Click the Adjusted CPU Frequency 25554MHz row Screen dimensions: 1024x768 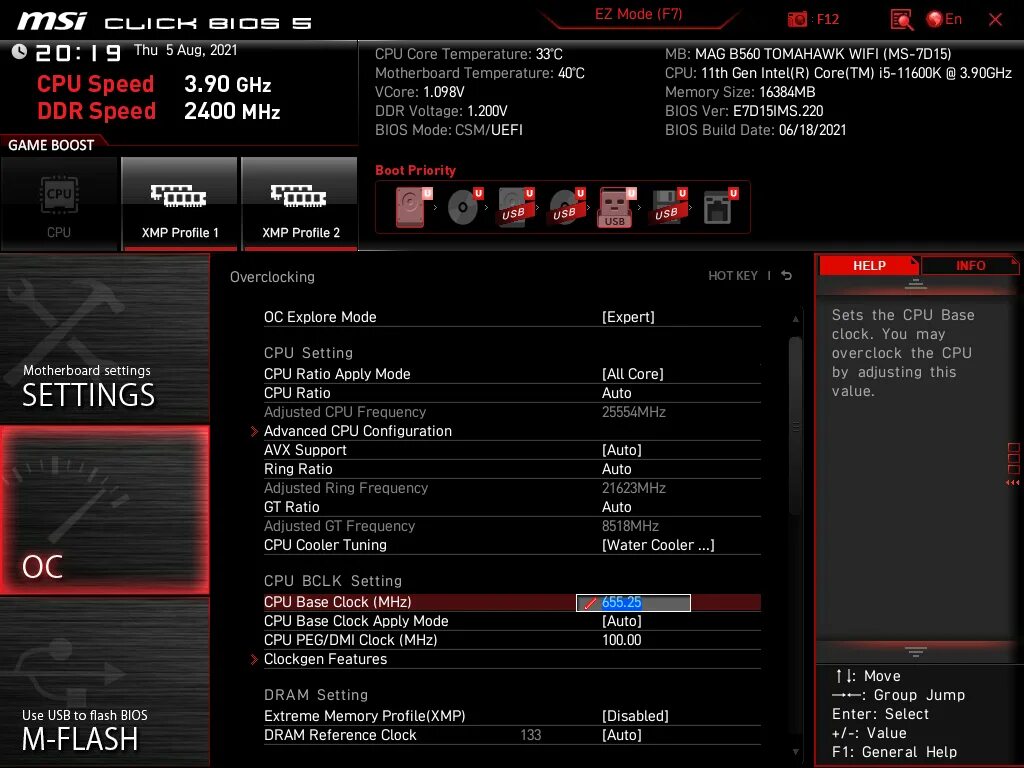click(512, 412)
